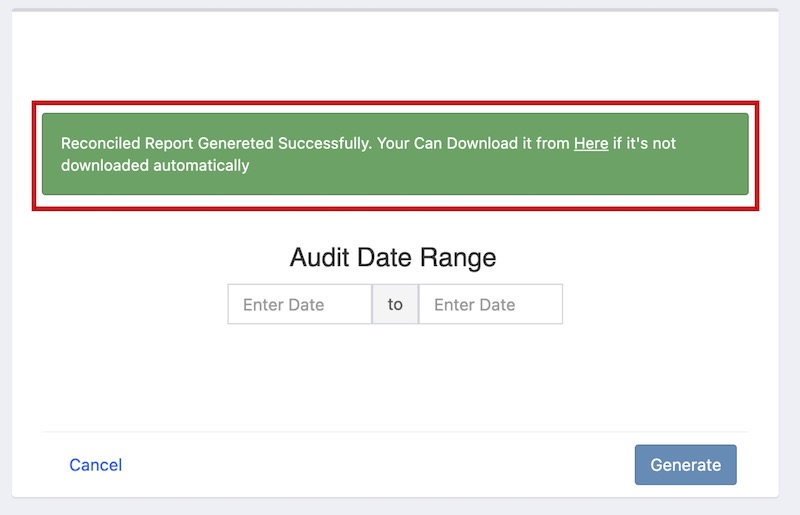
Task: Click the Audit Date Range heading
Action: 393,257
